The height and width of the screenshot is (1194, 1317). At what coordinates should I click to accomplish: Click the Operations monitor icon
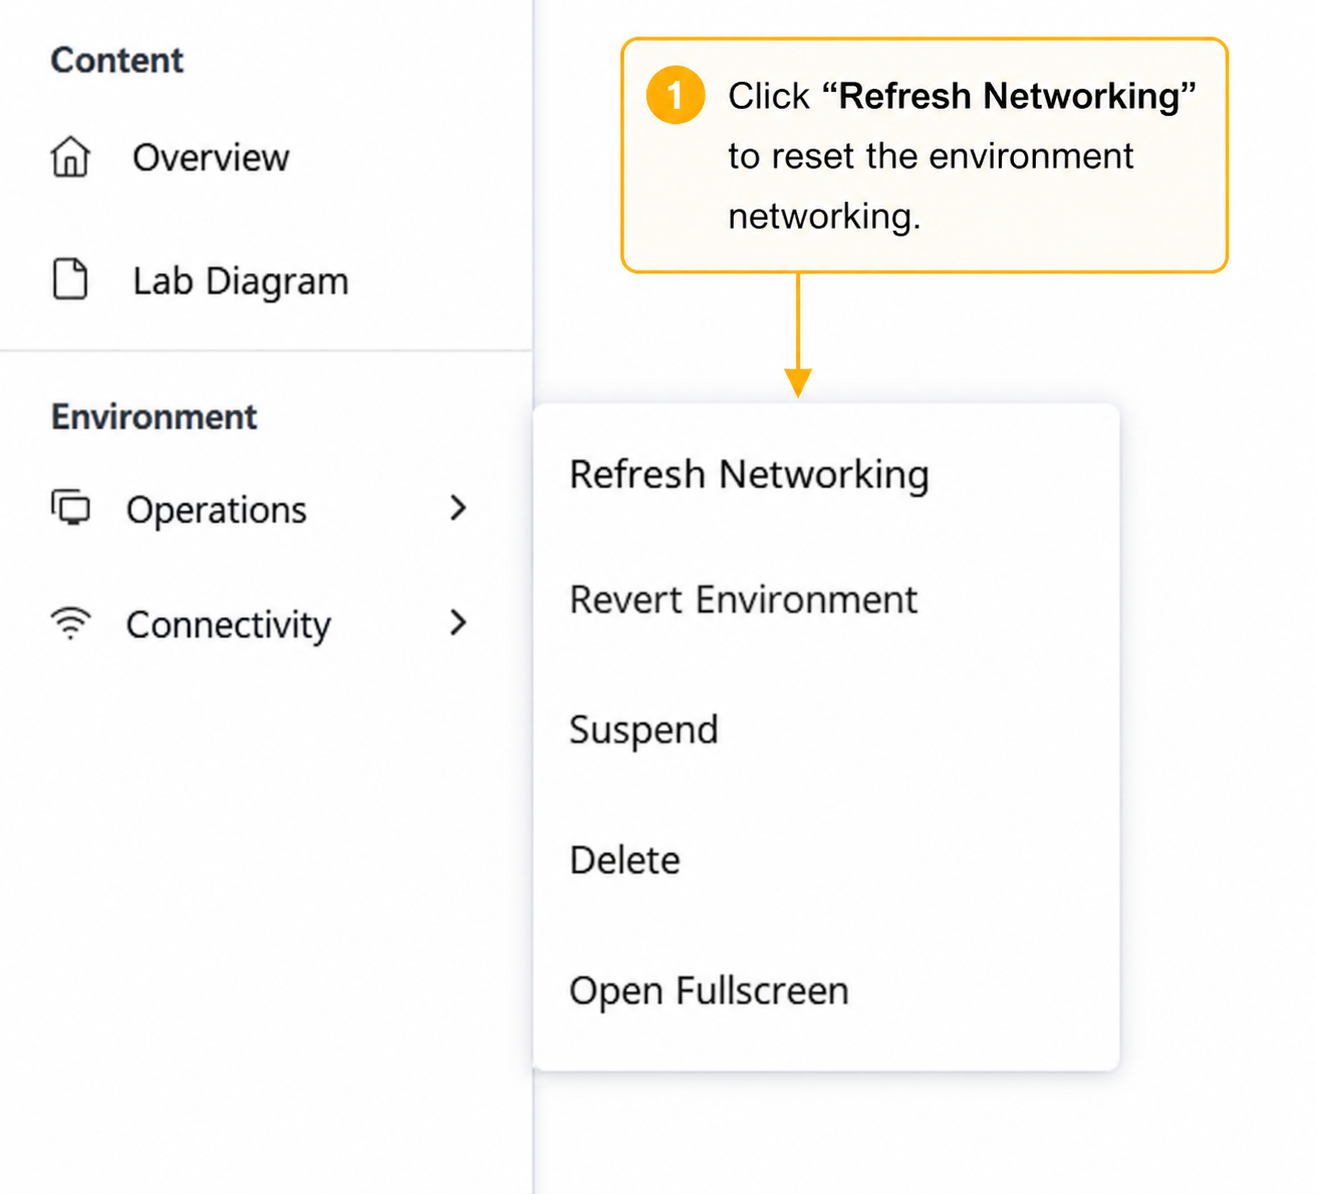(70, 508)
